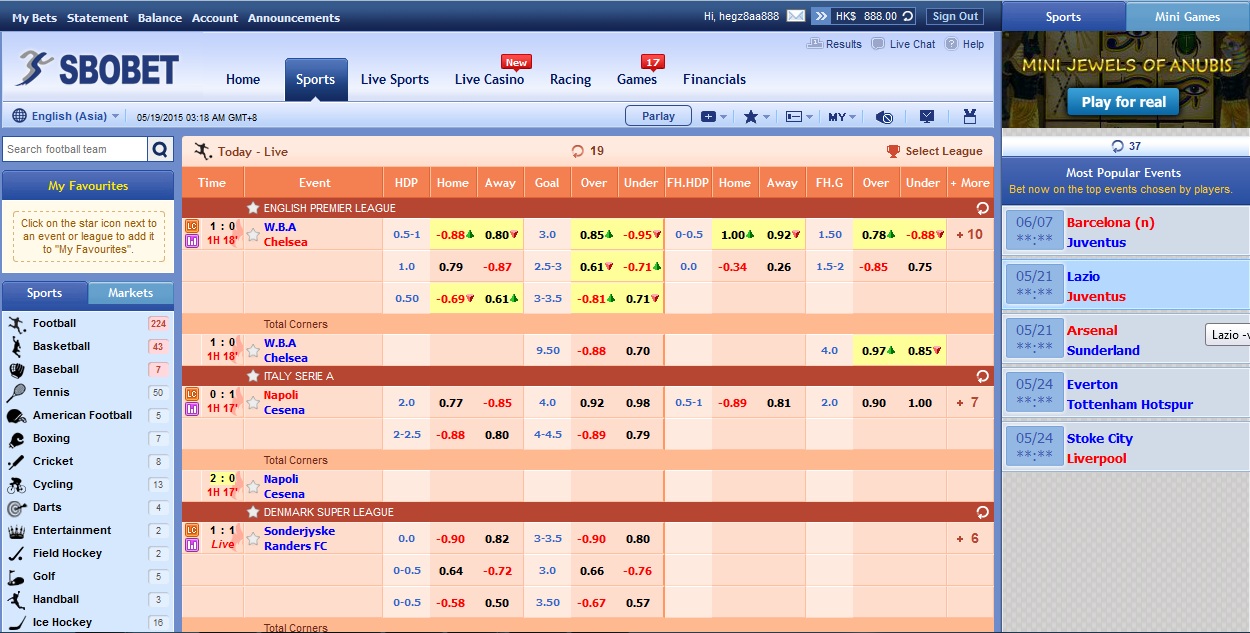Expand + 10 more markets for W.B.A vs Chelsea
Screen dimensions: 1250x633
[x=969, y=235]
